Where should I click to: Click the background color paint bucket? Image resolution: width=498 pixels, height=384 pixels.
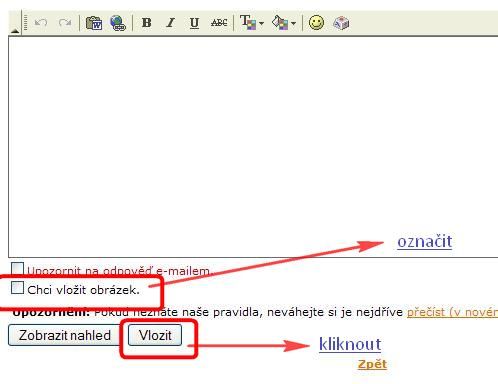click(x=280, y=23)
